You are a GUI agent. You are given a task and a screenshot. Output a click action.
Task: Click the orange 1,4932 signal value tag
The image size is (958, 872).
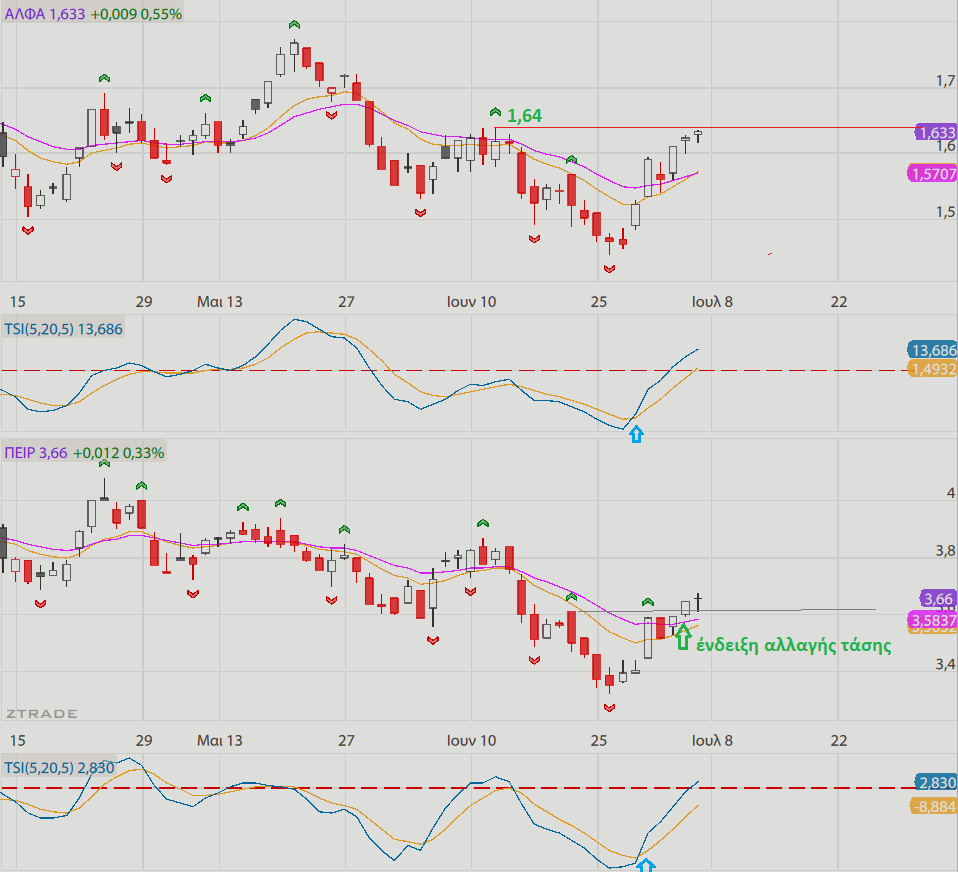(932, 369)
